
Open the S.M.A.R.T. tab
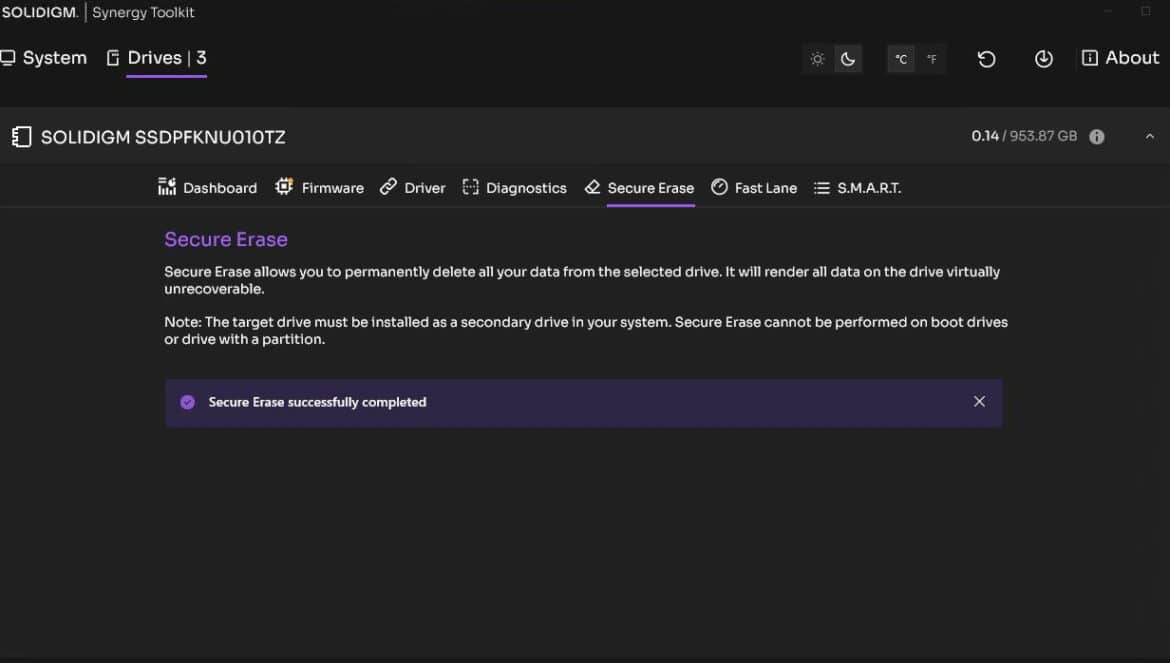[857, 188]
